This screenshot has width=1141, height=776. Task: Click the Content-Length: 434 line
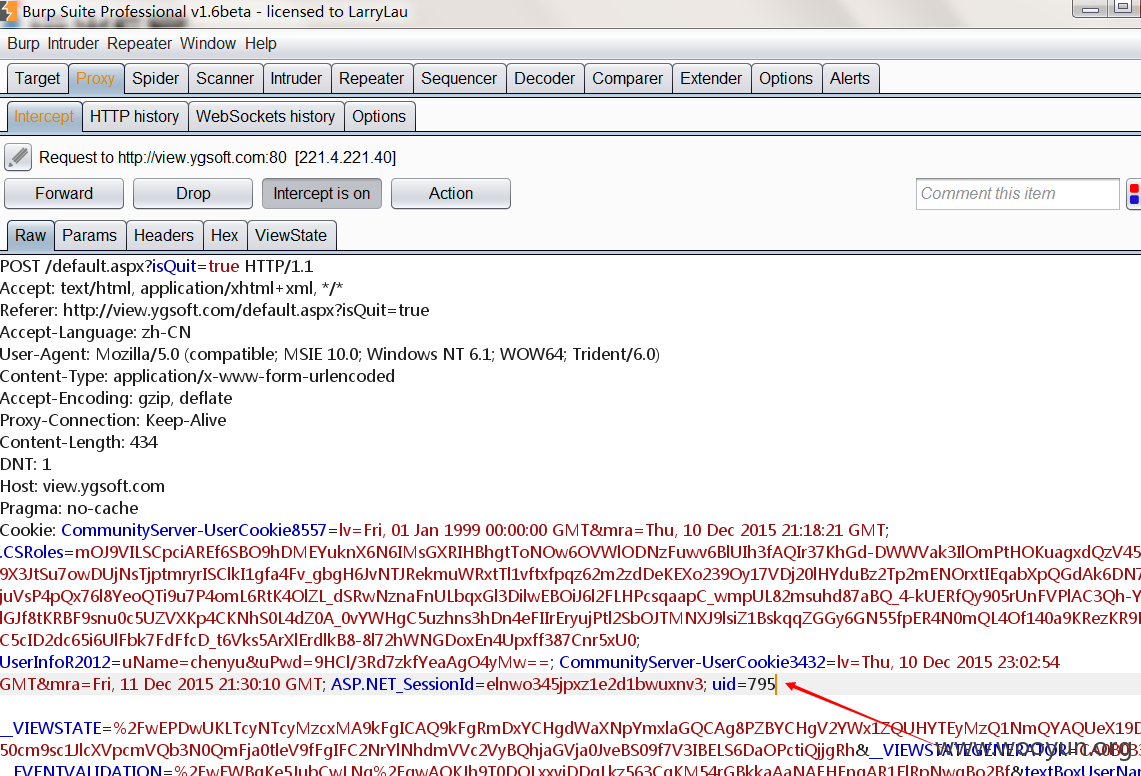79,442
